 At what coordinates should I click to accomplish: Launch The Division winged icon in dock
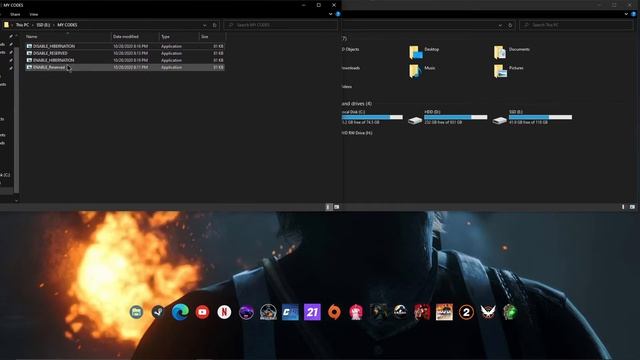pos(488,312)
